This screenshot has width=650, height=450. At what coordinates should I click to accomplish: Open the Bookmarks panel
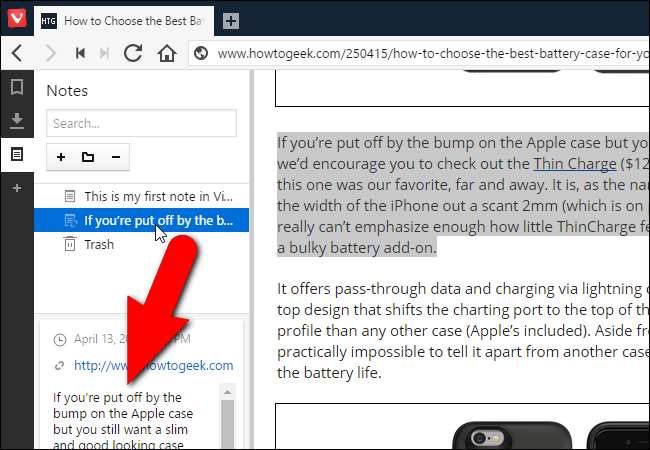click(17, 87)
